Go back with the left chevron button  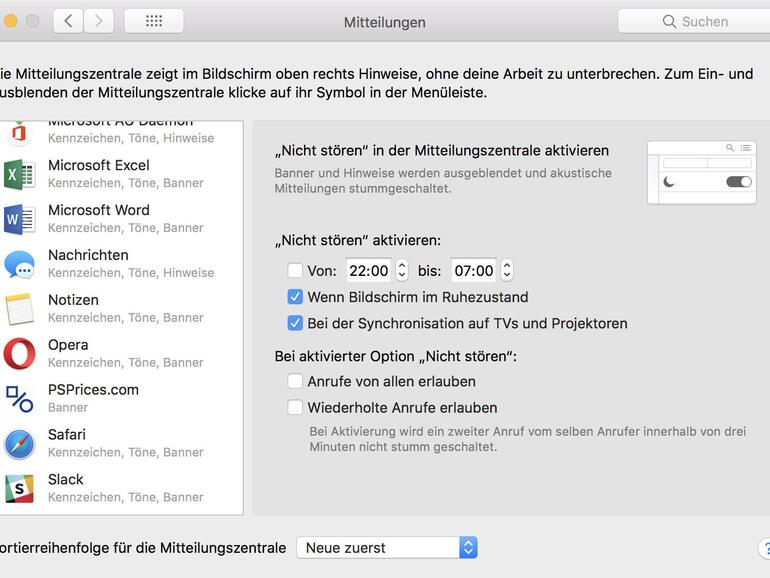[x=68, y=21]
